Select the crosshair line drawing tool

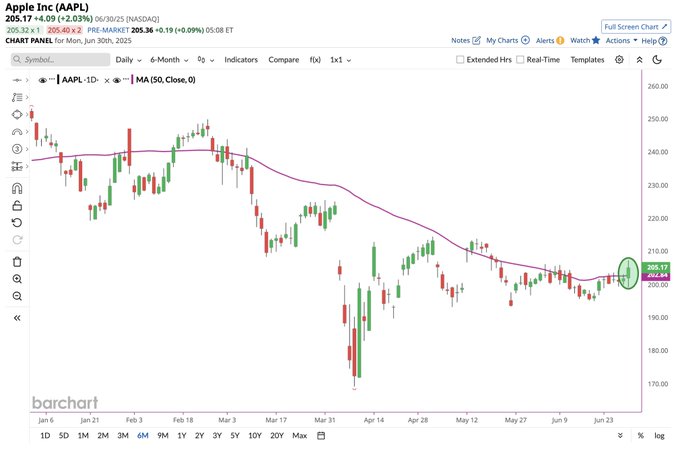pyautogui.click(x=17, y=80)
